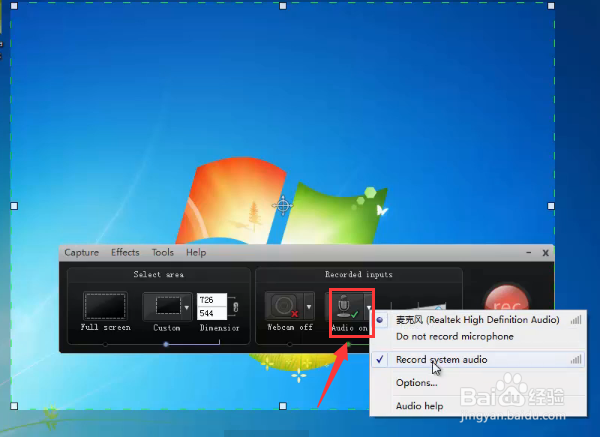Viewport: 600px width, 437px height.
Task: Click the Audio dropdown arrow
Action: coord(368,307)
